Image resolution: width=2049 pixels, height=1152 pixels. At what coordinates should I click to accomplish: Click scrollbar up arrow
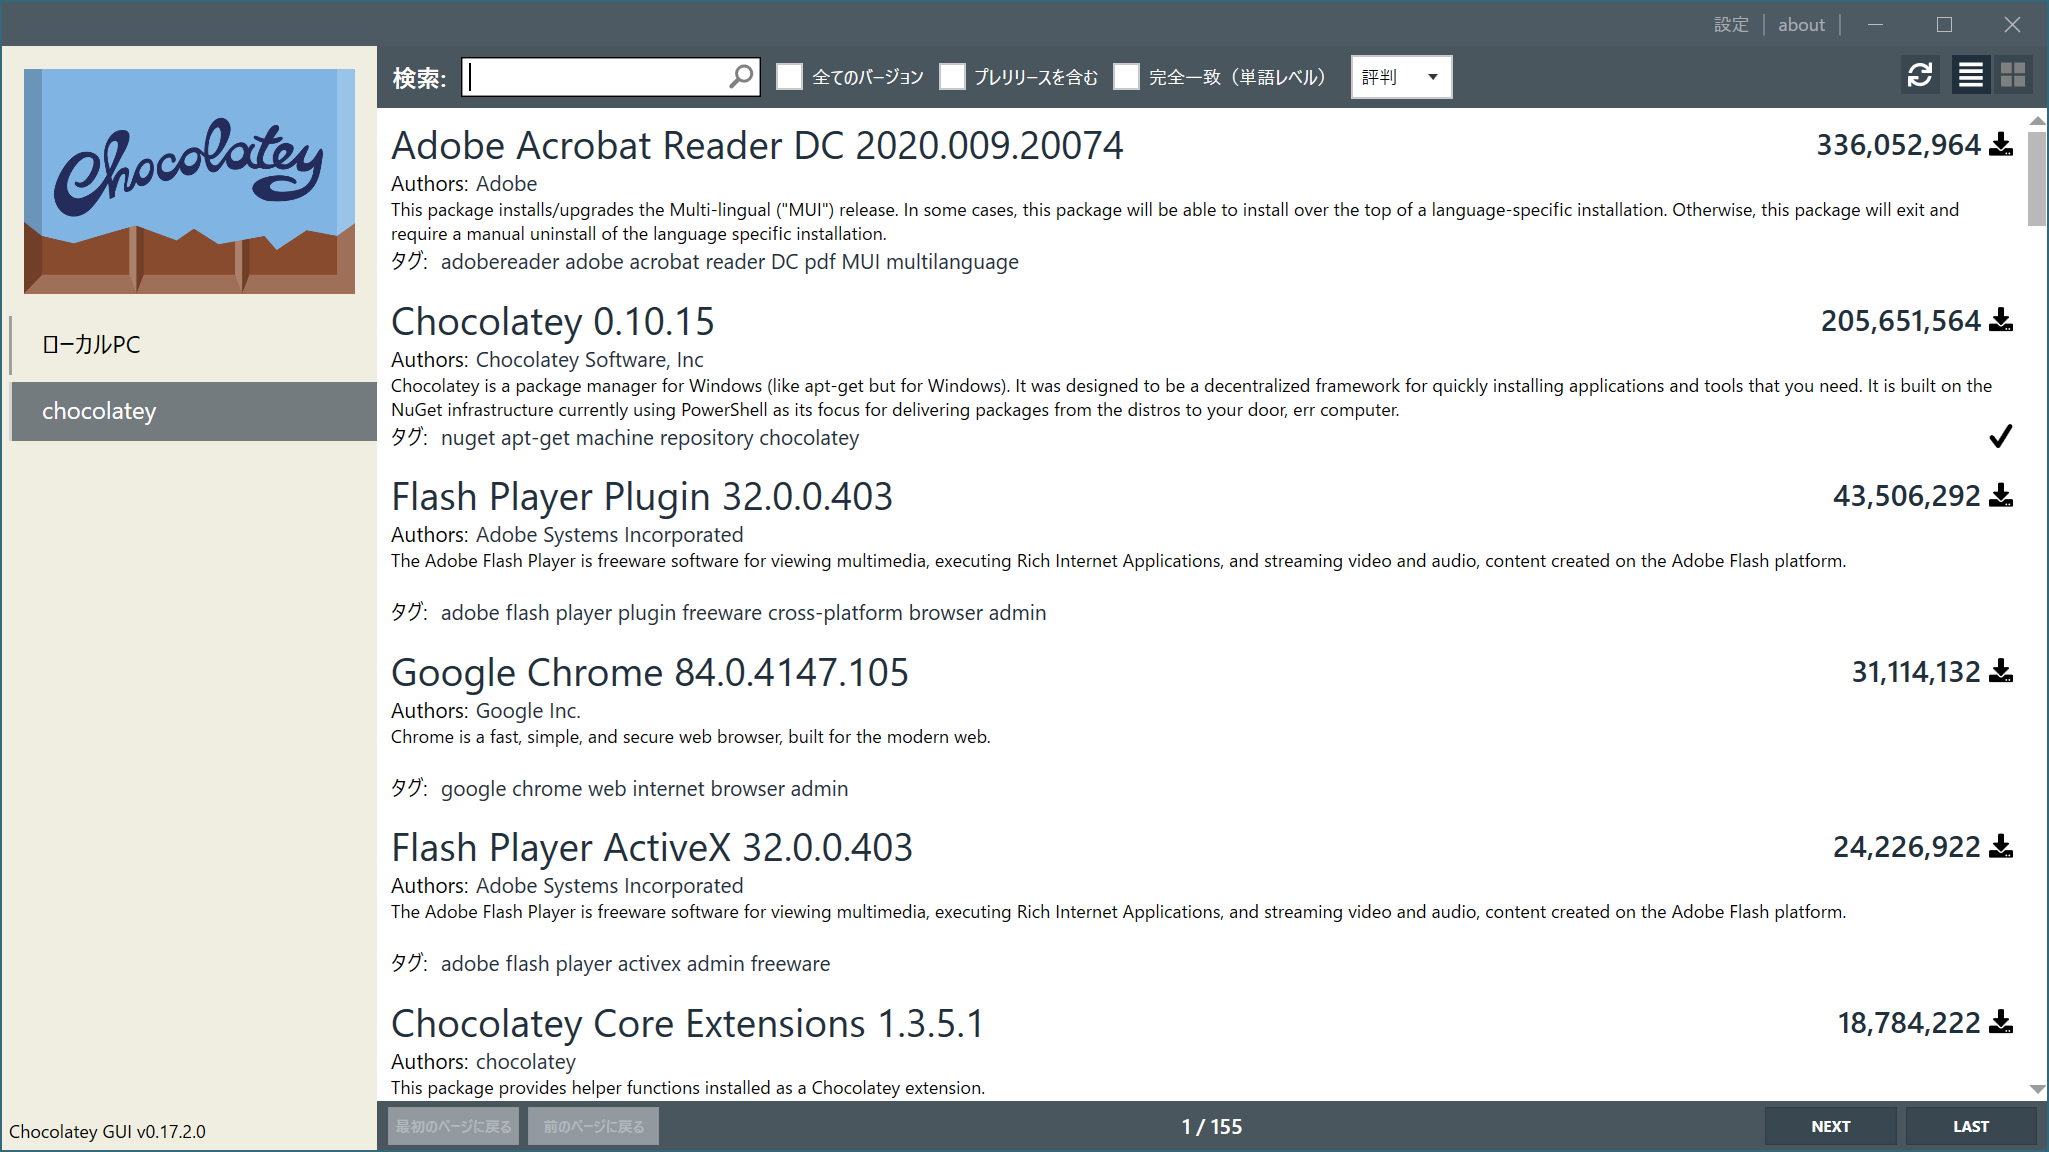click(2037, 121)
